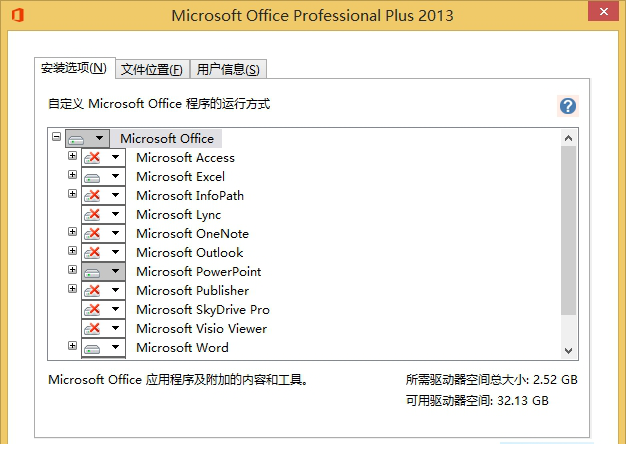
Task: Expand the Microsoft PowerPoint node
Action: coord(72,269)
